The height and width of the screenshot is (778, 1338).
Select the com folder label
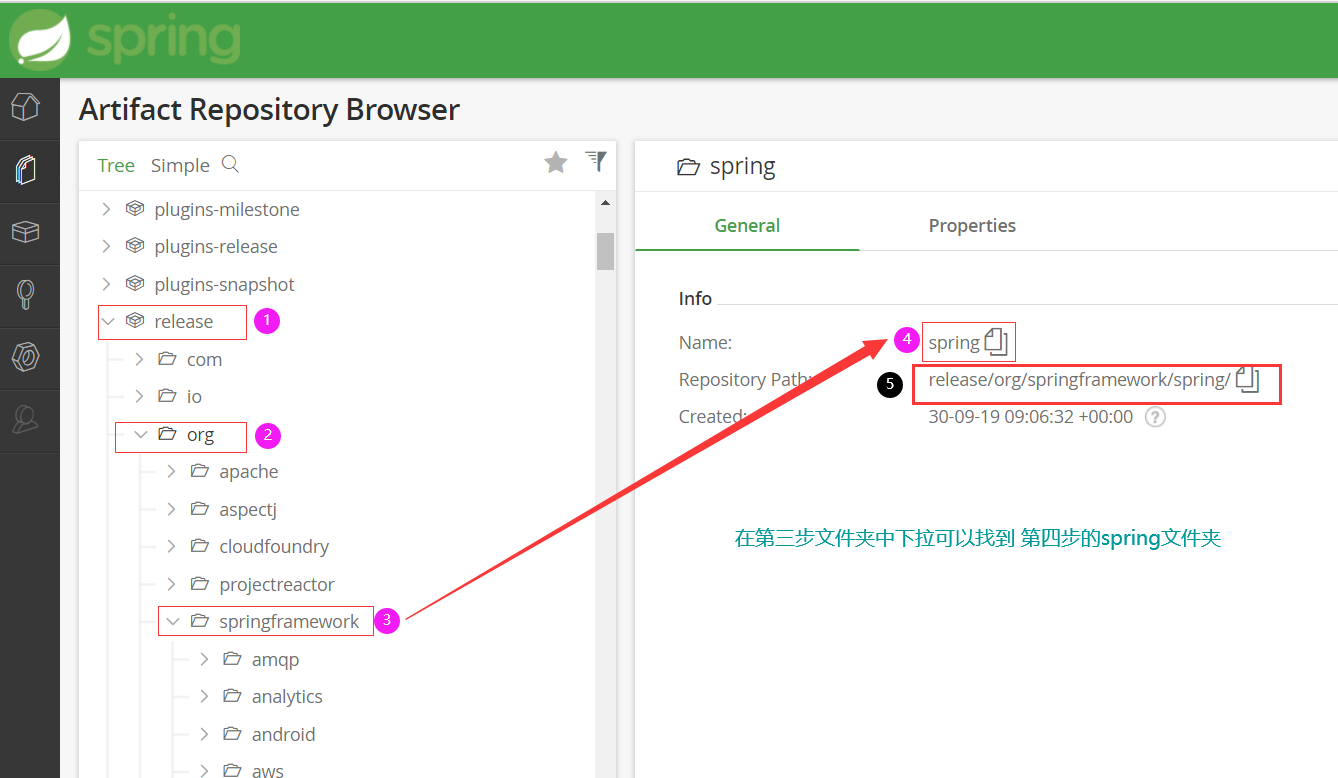tap(204, 359)
